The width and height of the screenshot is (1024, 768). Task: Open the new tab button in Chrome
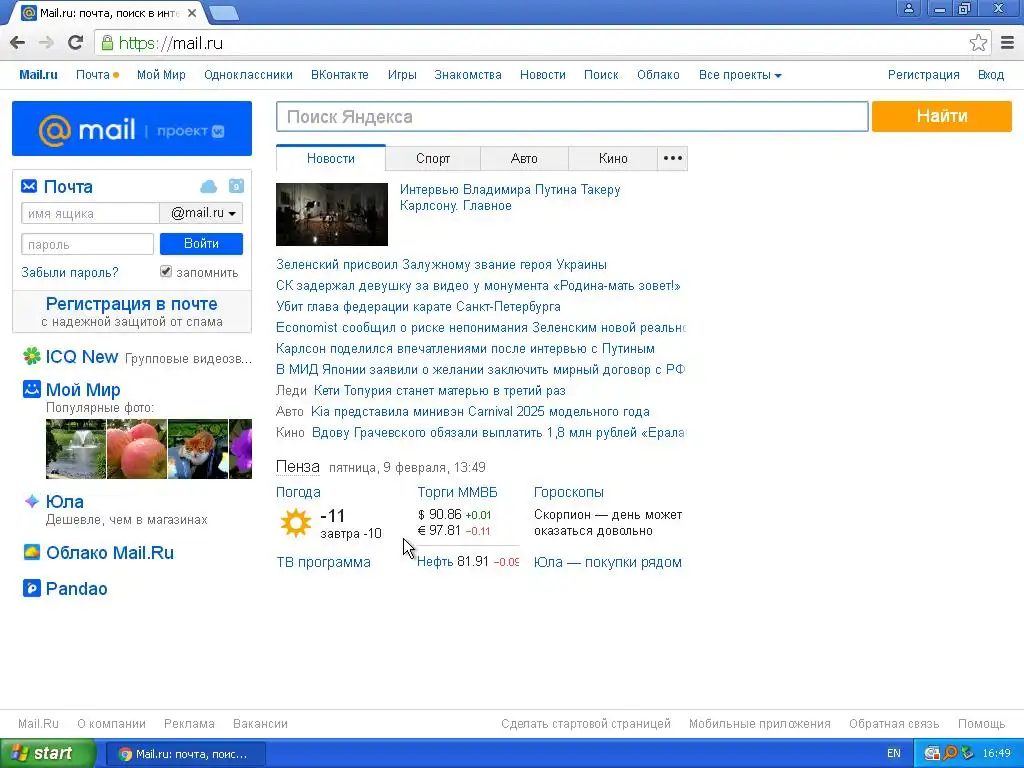(x=224, y=13)
